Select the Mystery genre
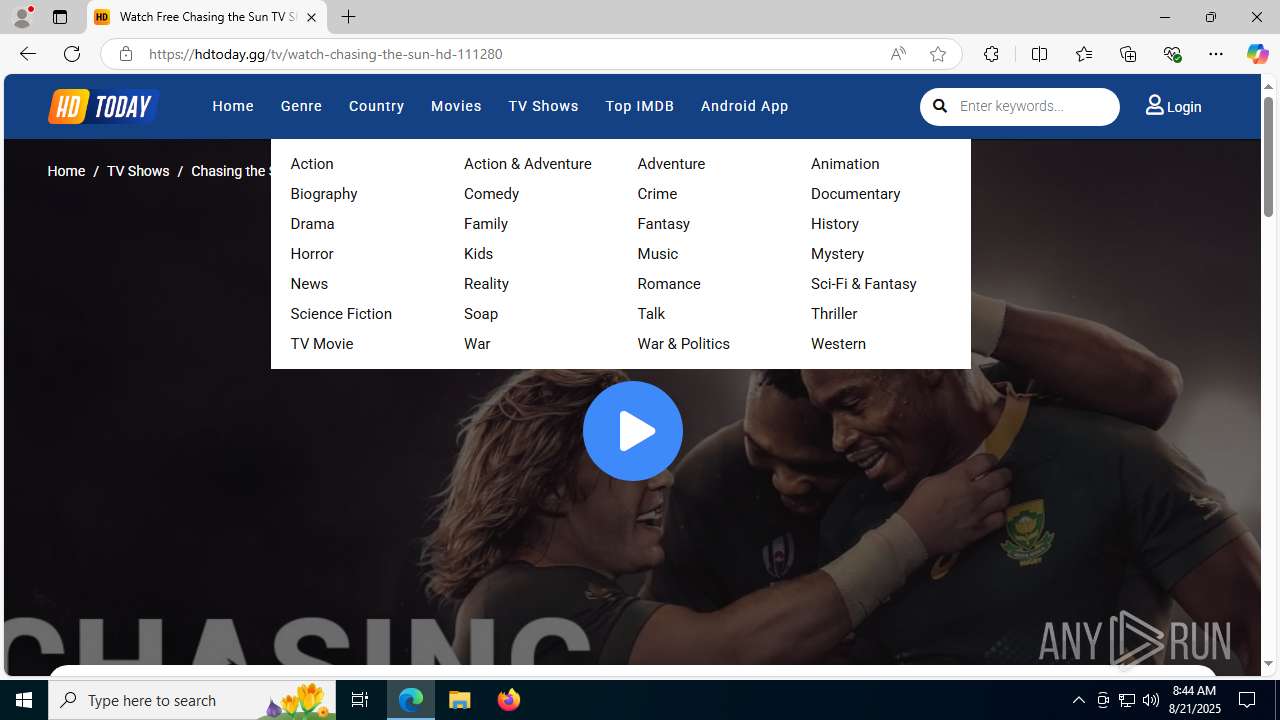 (837, 254)
